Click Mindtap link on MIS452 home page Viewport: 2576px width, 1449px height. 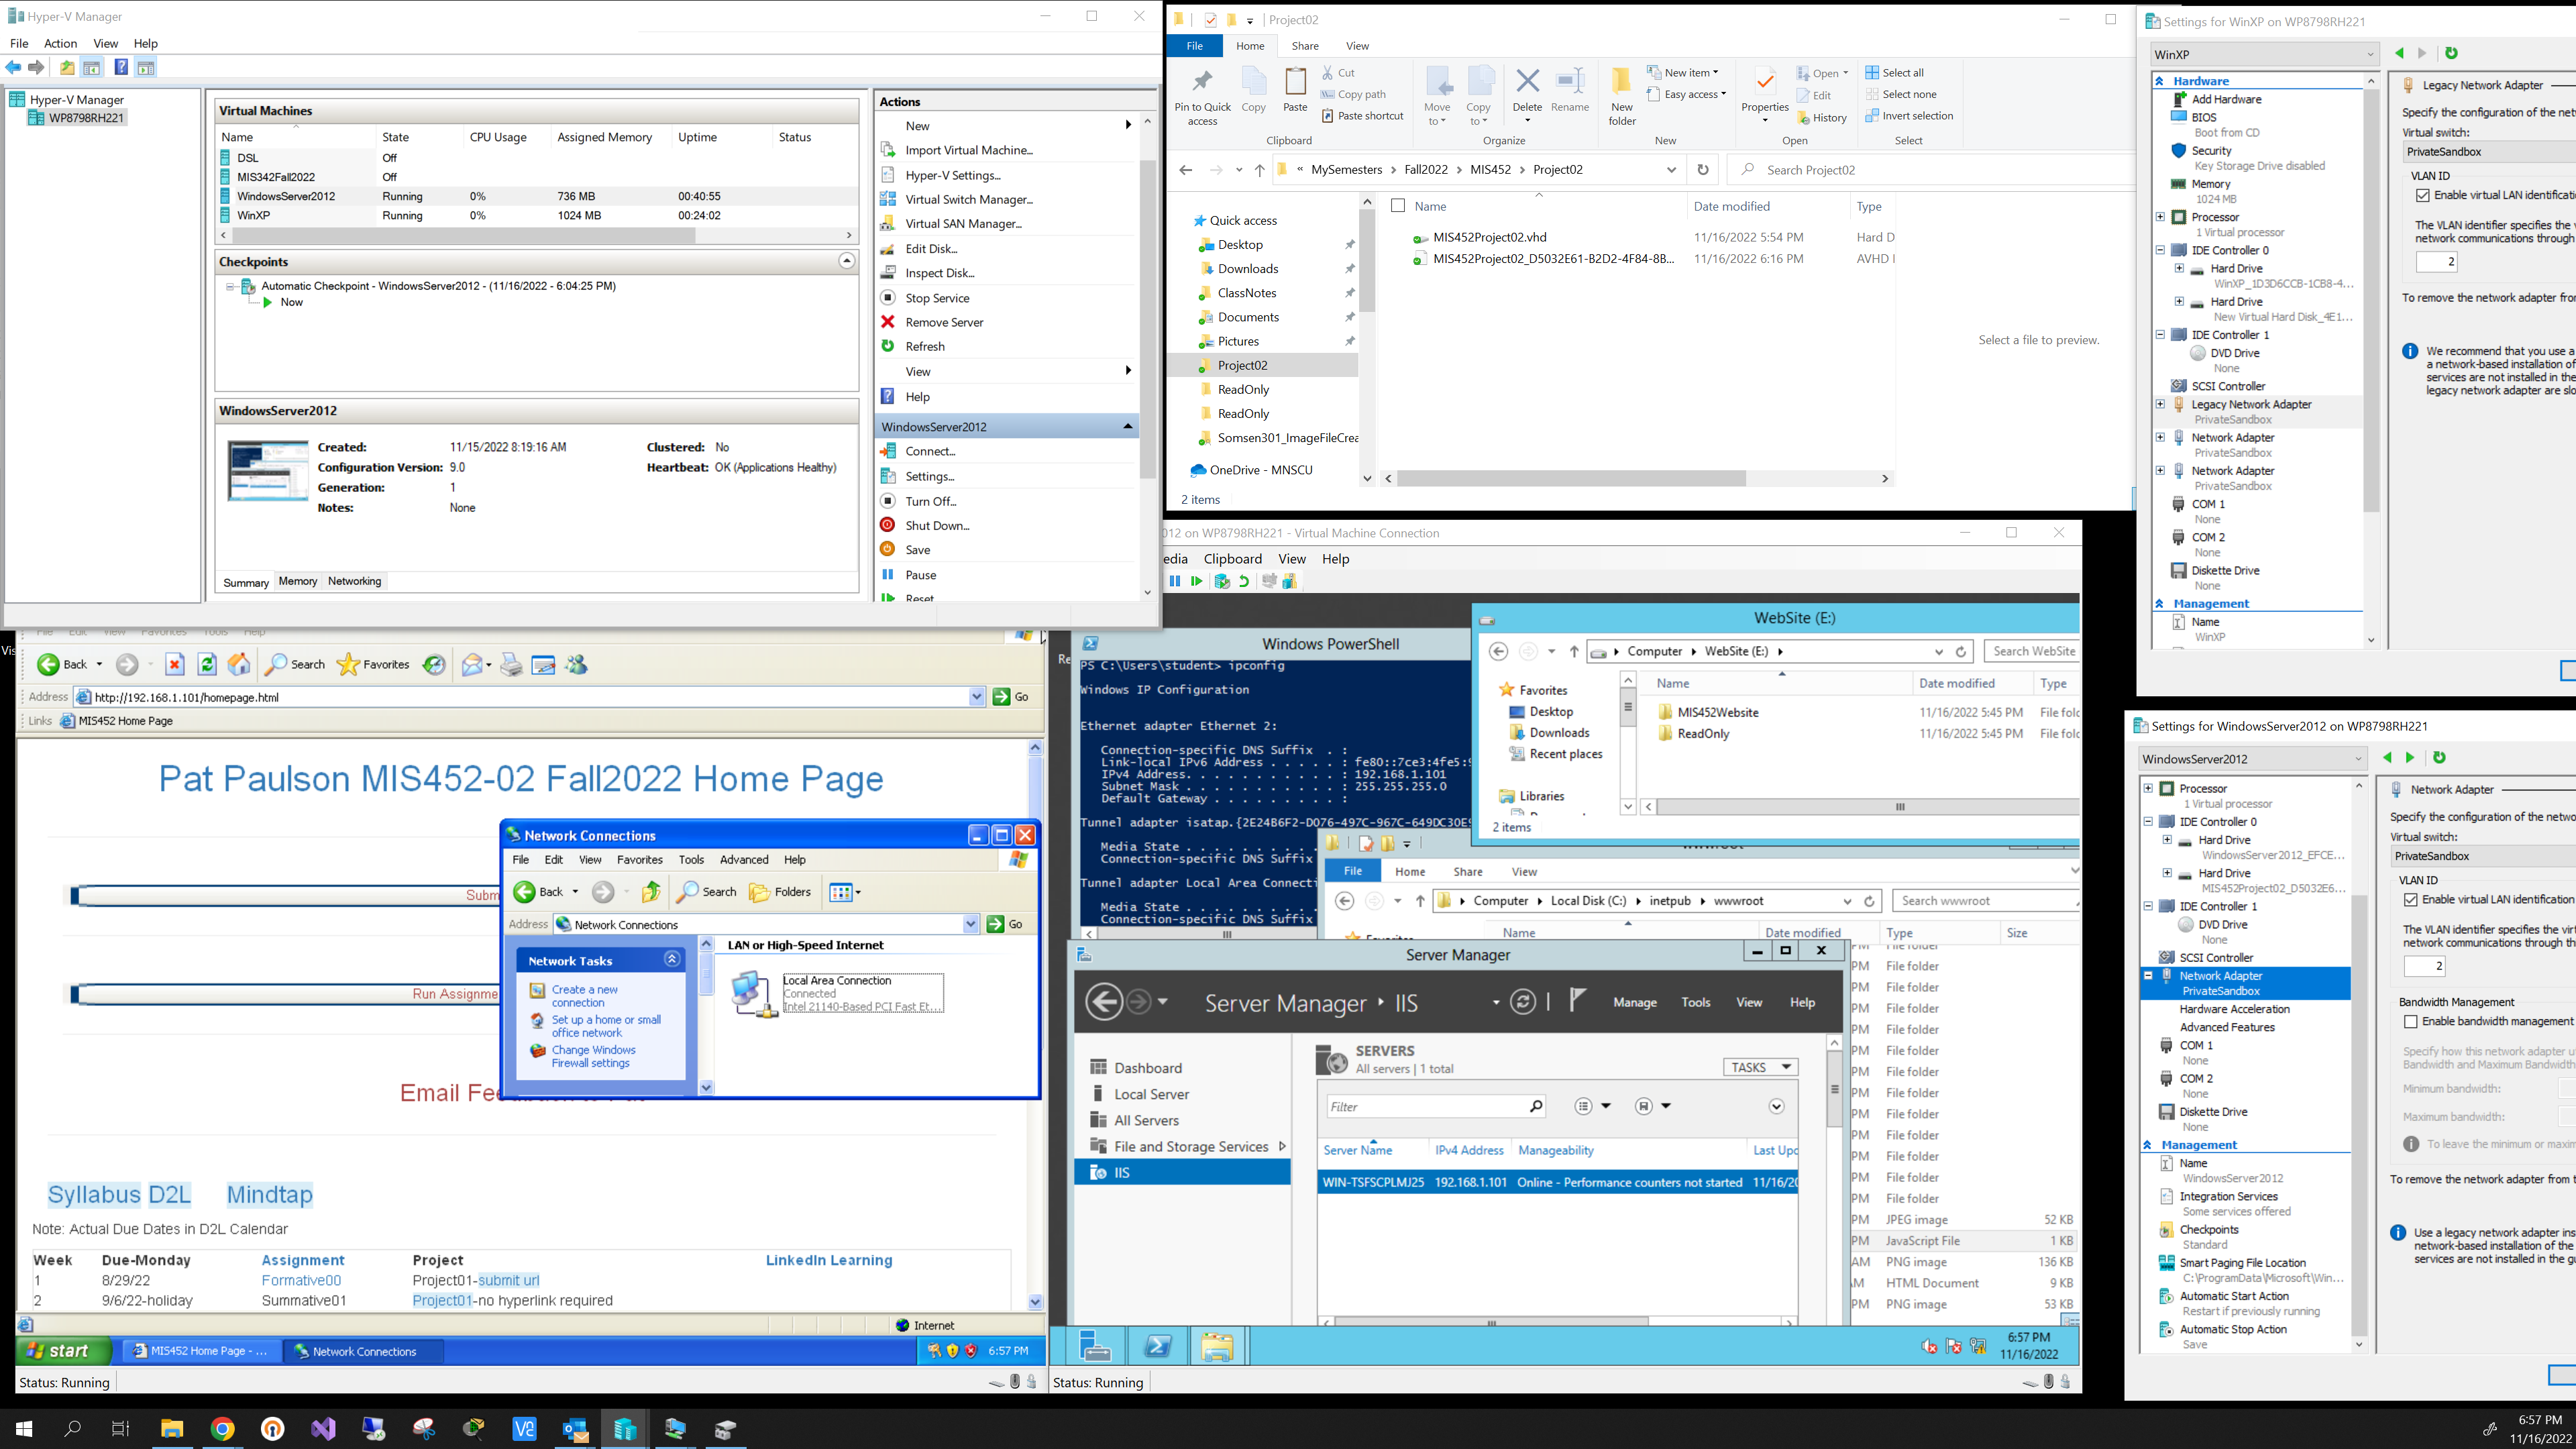tap(269, 1194)
